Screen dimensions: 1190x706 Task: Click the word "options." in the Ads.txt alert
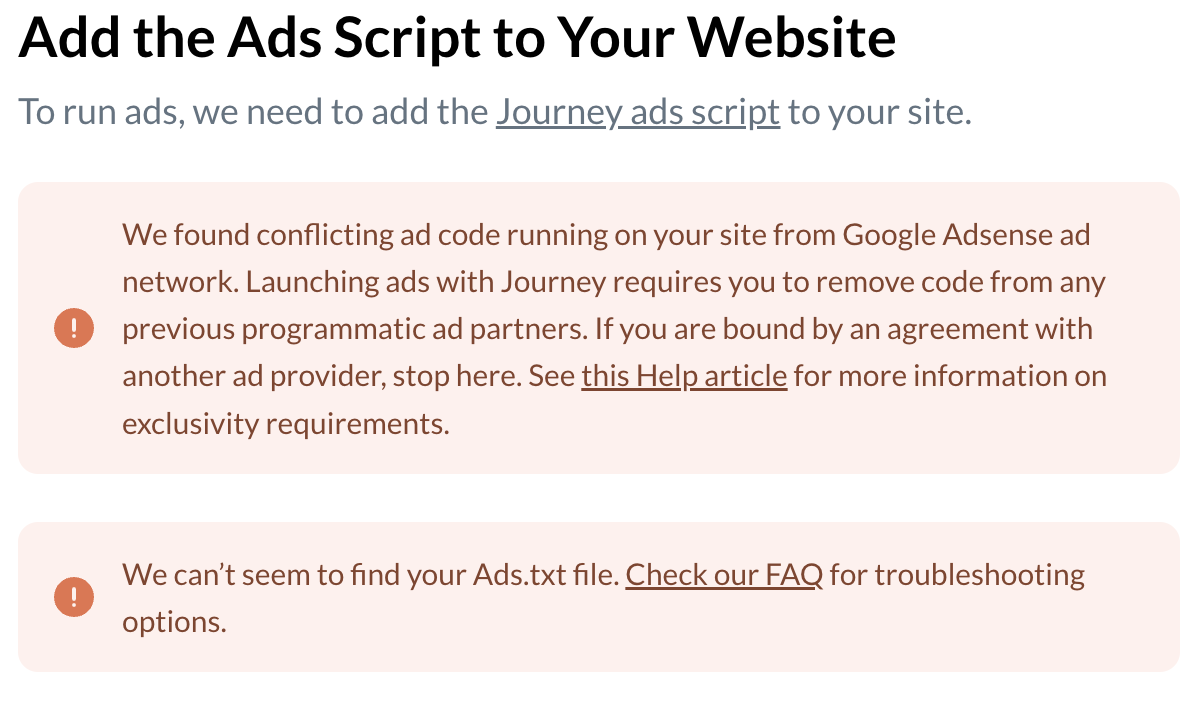coord(174,622)
